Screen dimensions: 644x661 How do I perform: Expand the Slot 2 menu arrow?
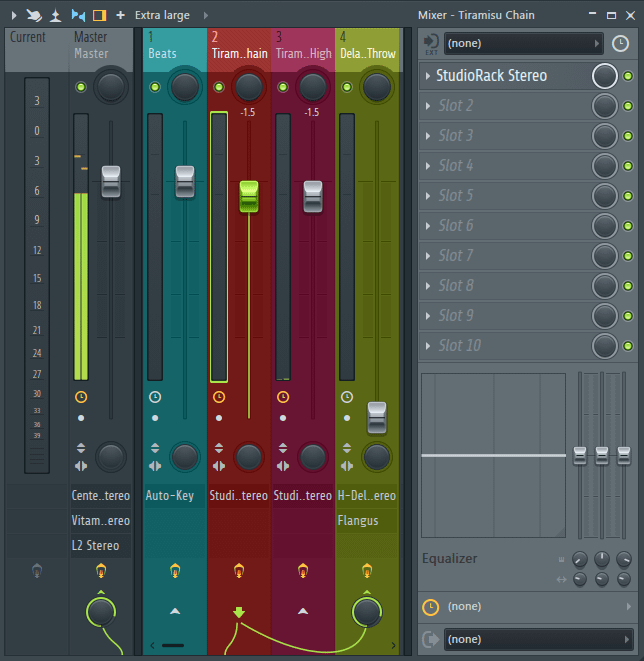(428, 106)
